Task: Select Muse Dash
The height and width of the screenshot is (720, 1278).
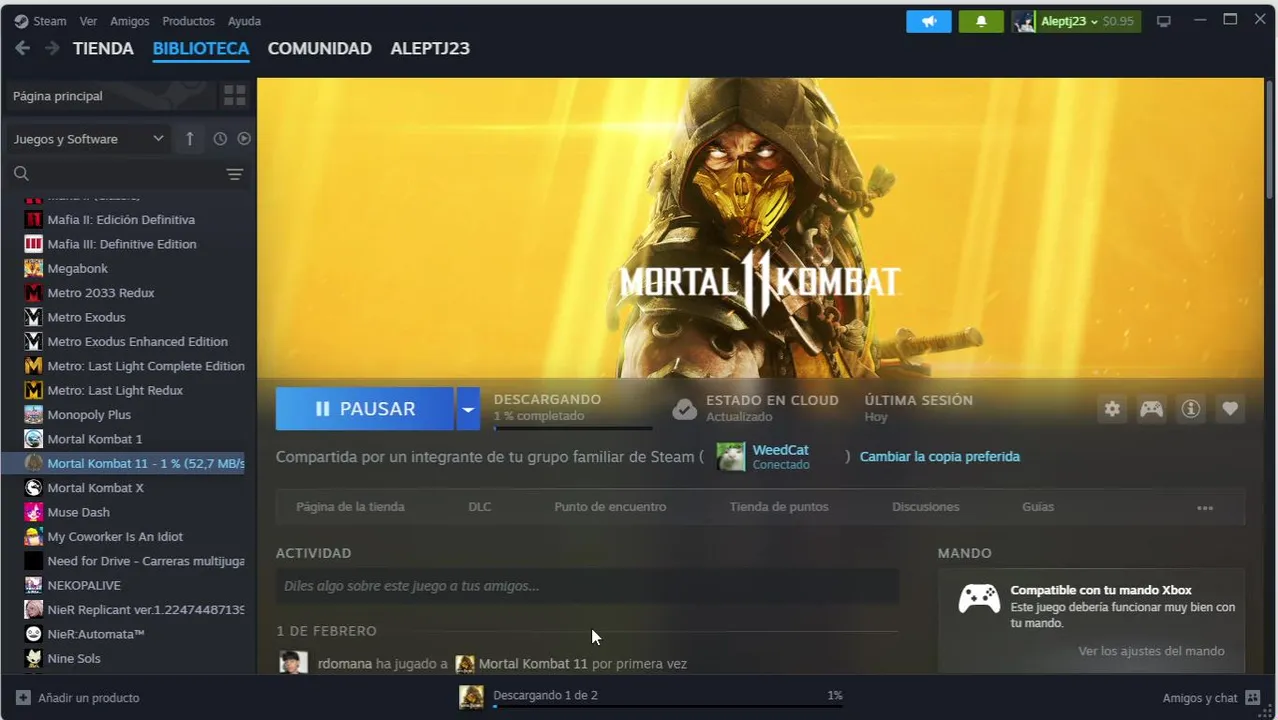Action: point(79,512)
